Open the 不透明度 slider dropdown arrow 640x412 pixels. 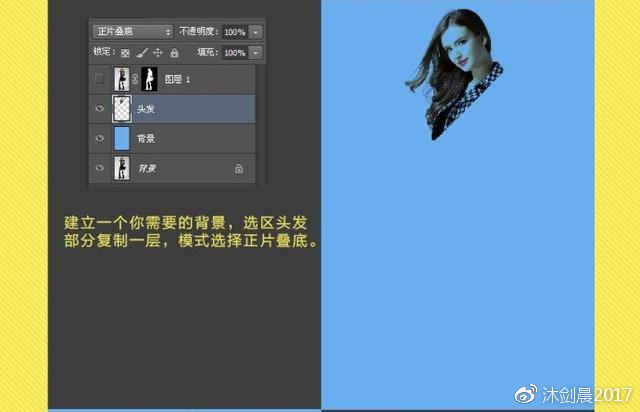(256, 32)
